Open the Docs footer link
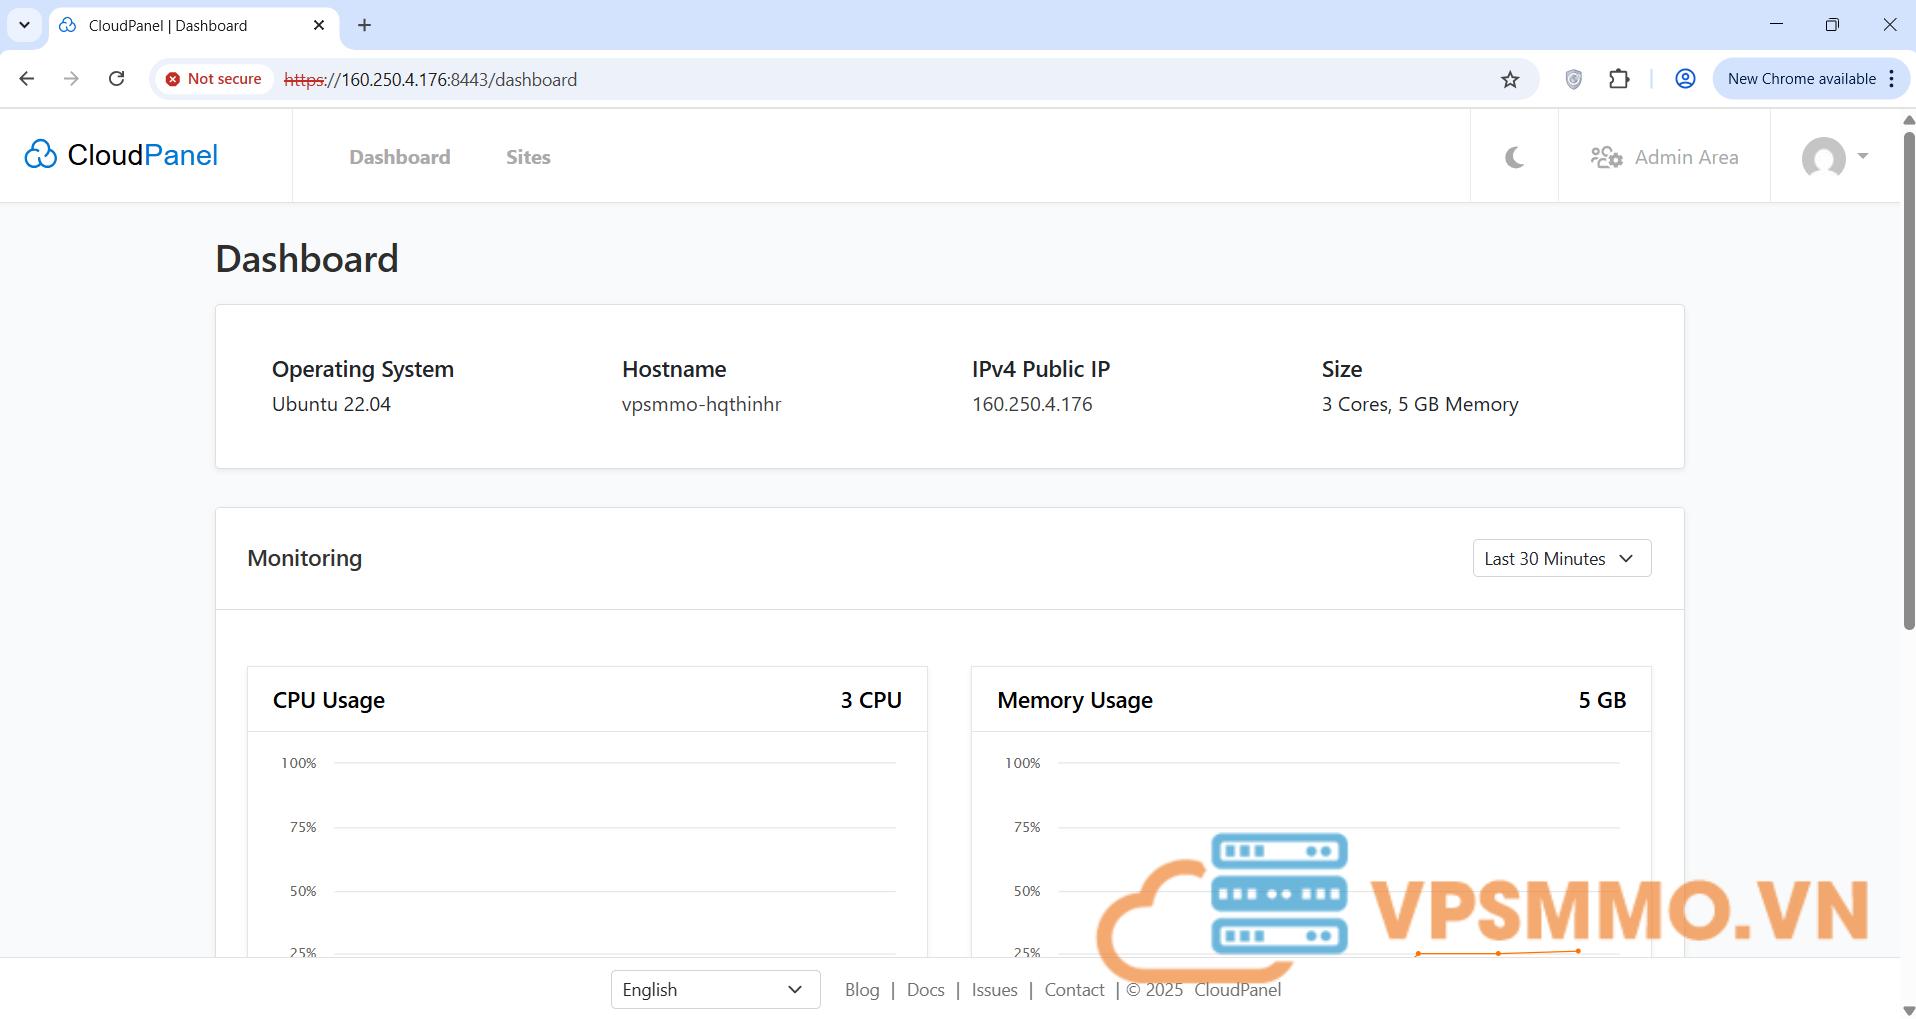This screenshot has width=1916, height=1019. [925, 989]
